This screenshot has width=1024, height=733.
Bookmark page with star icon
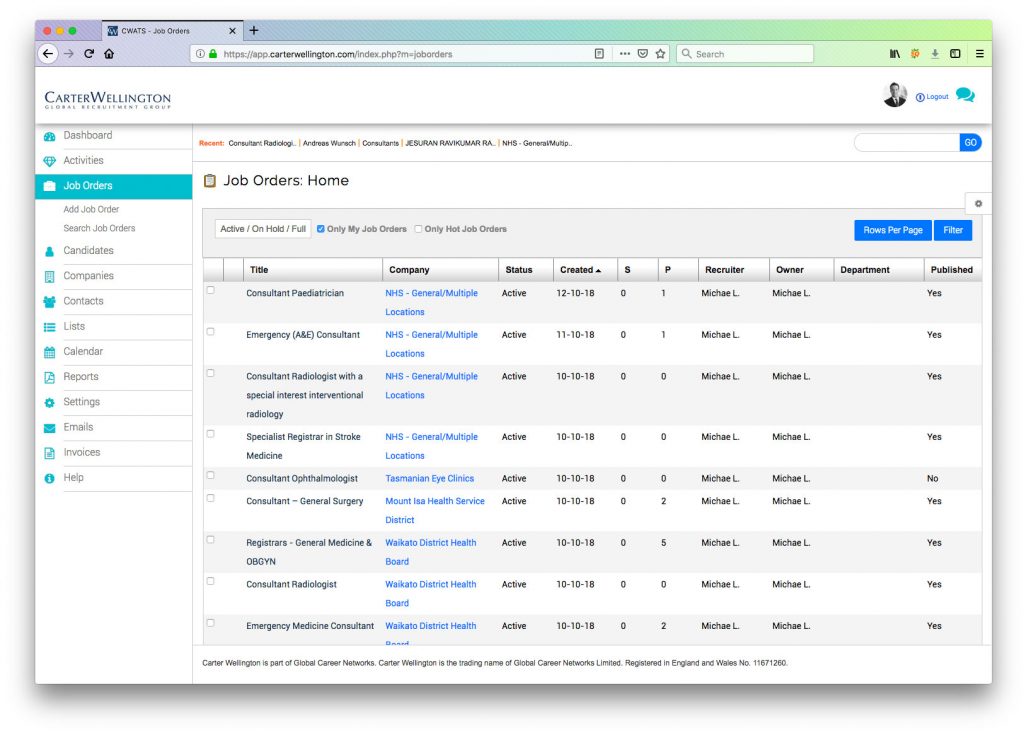[x=661, y=54]
